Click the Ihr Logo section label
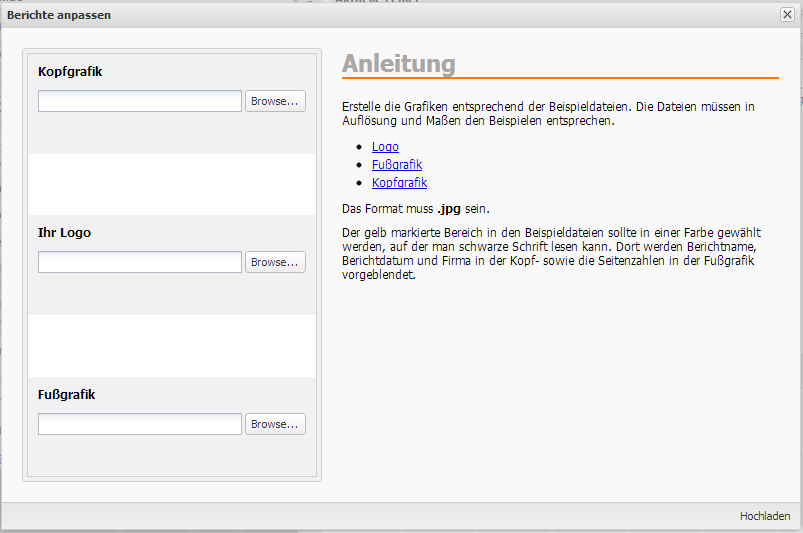The height and width of the screenshot is (533, 803). pos(65,233)
